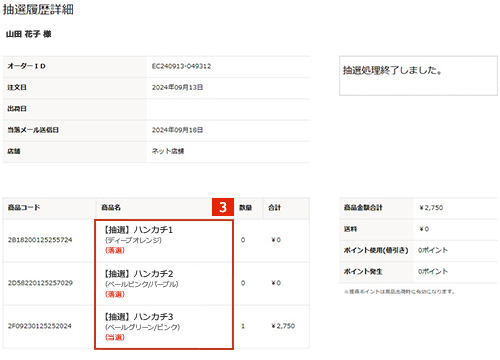This screenshot has width=500, height=360.
Task: Click the footnote about 獲得ポイント
Action: (x=400, y=292)
